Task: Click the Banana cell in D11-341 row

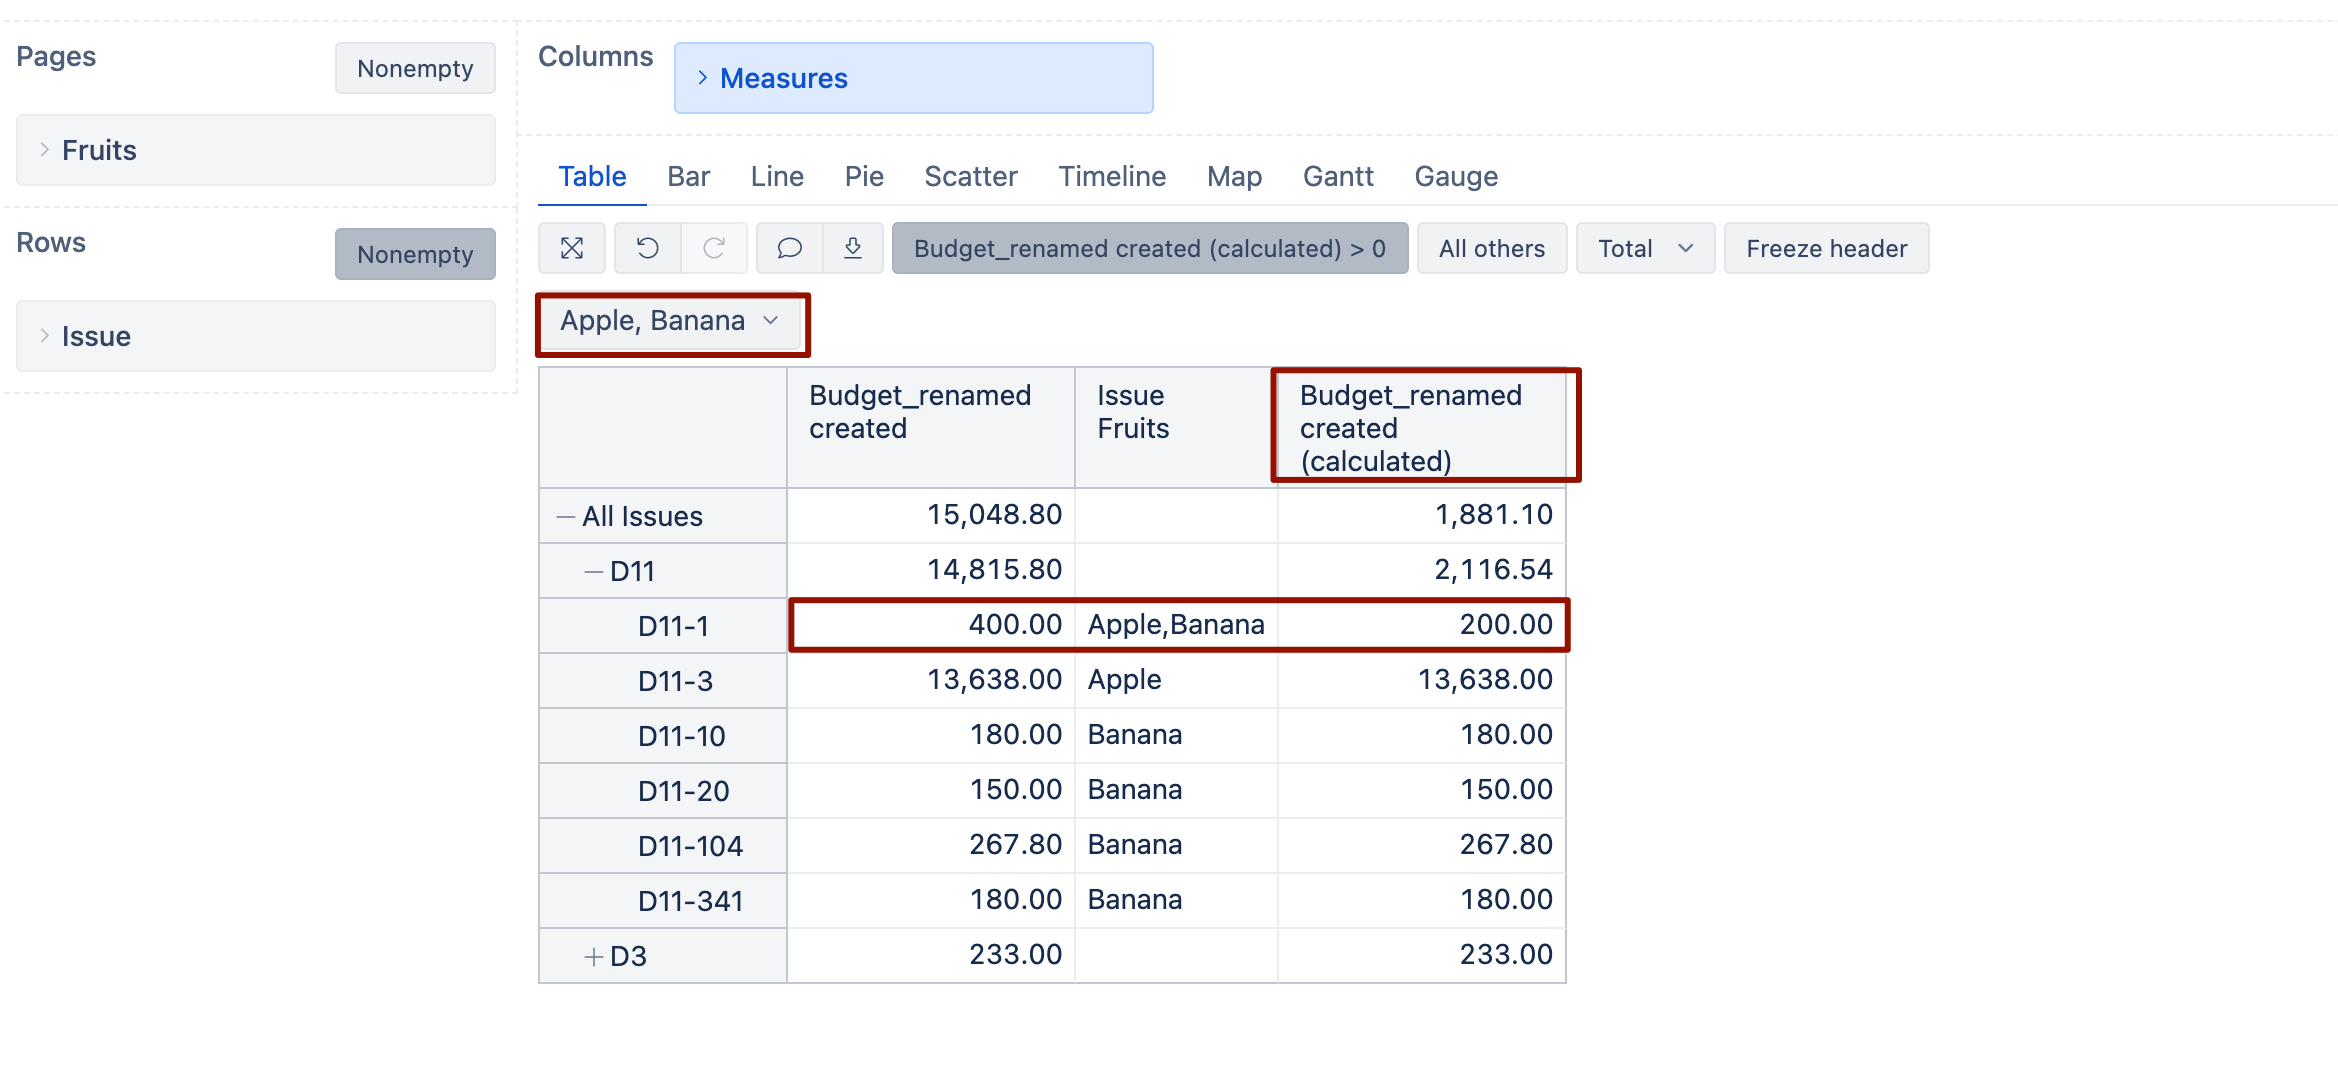Action: (1176, 900)
